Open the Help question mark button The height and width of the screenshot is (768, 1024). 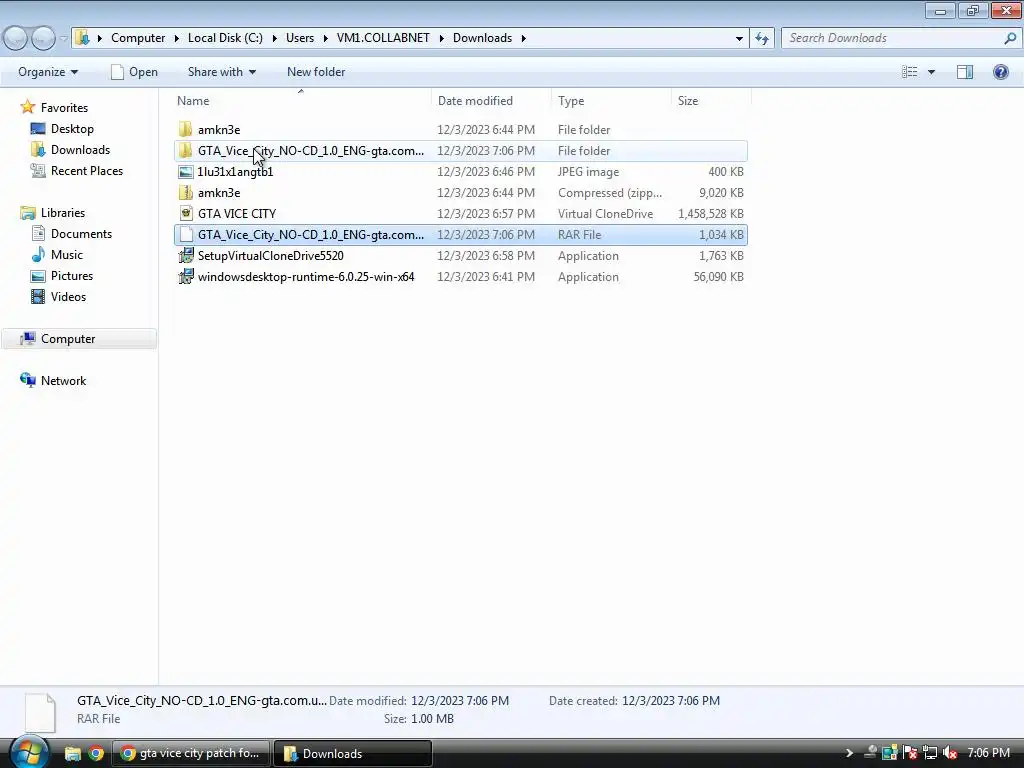point(1000,72)
